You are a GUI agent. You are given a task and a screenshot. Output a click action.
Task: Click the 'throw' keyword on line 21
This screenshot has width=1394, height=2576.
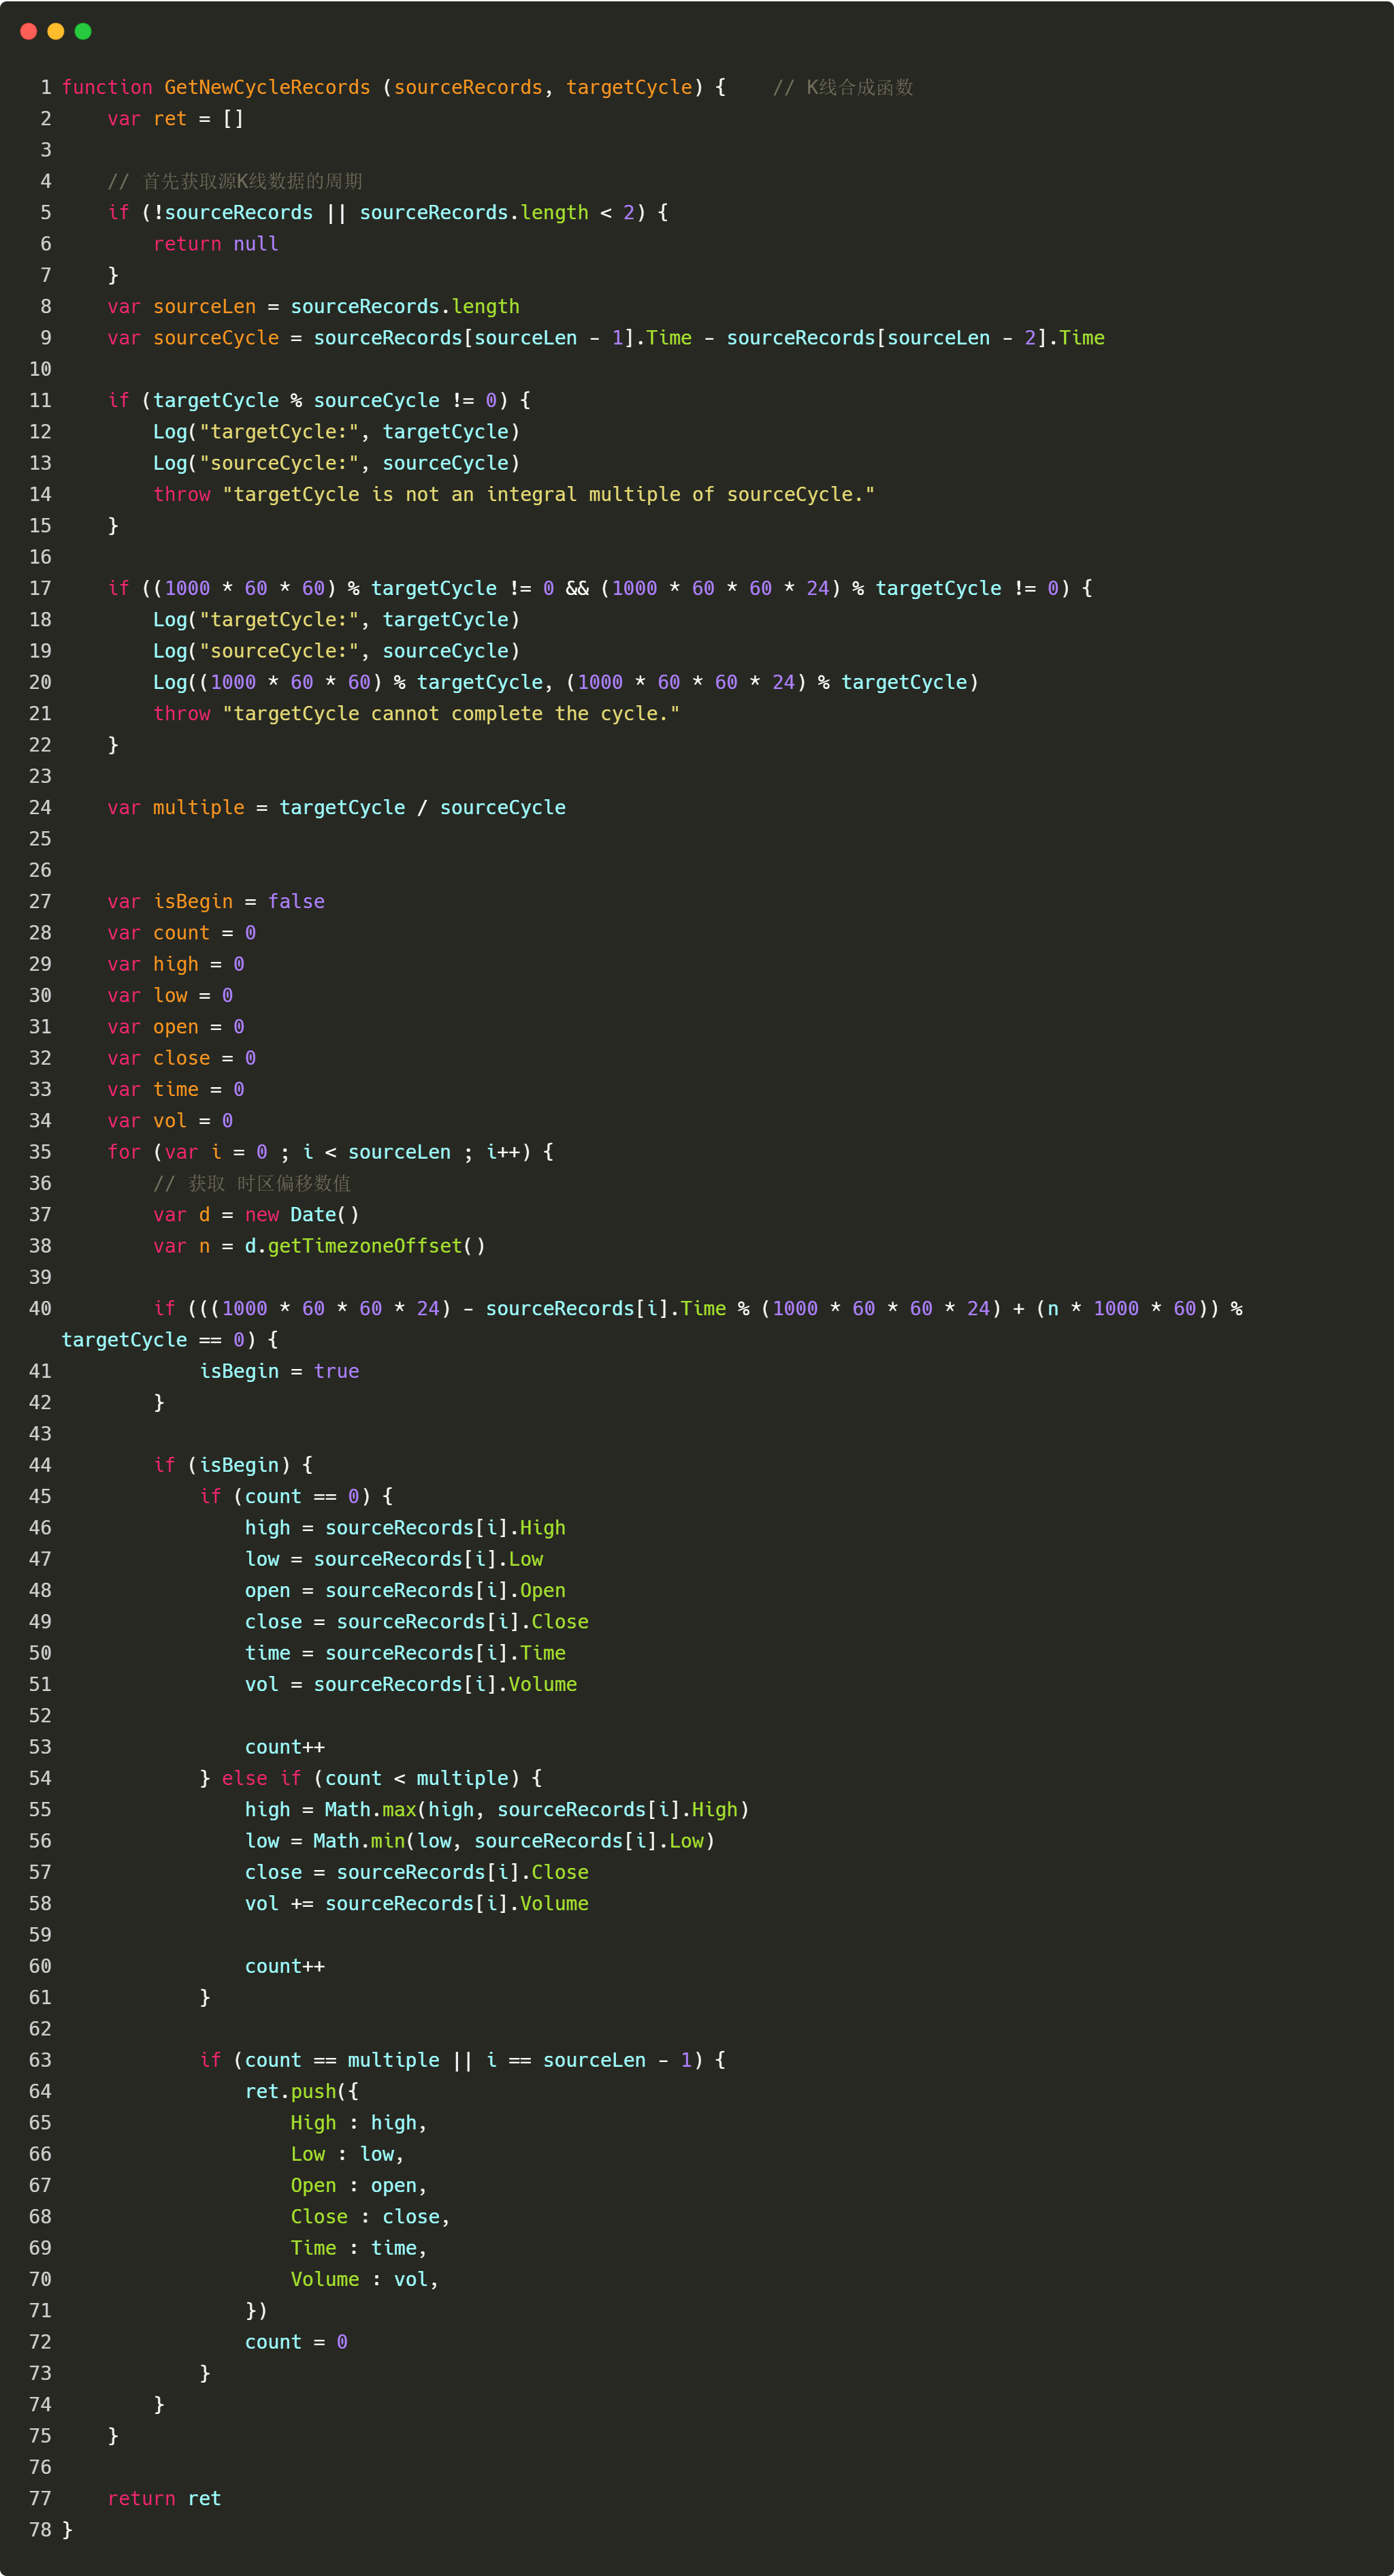[x=182, y=714]
